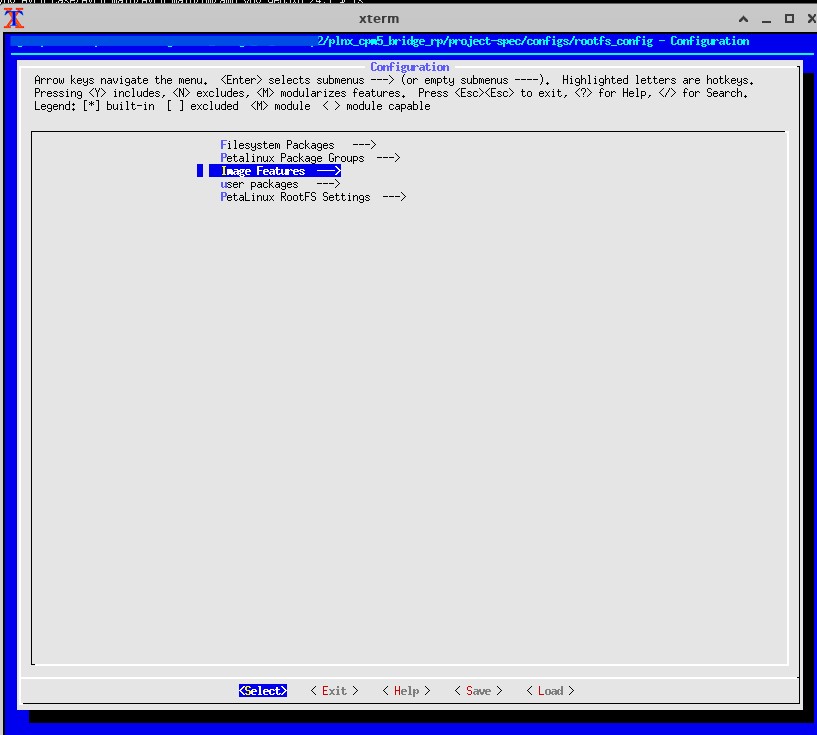Minimize the xterm window

click(766, 19)
